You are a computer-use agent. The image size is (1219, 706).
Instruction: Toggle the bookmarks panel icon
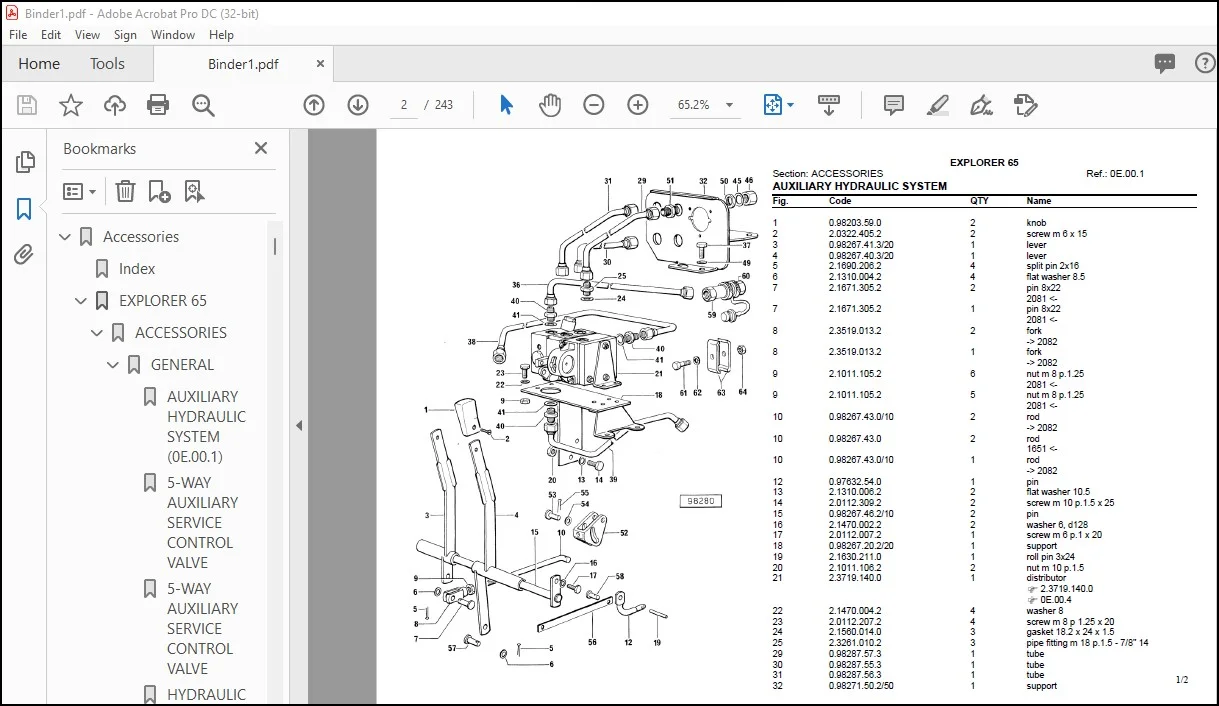(x=25, y=209)
